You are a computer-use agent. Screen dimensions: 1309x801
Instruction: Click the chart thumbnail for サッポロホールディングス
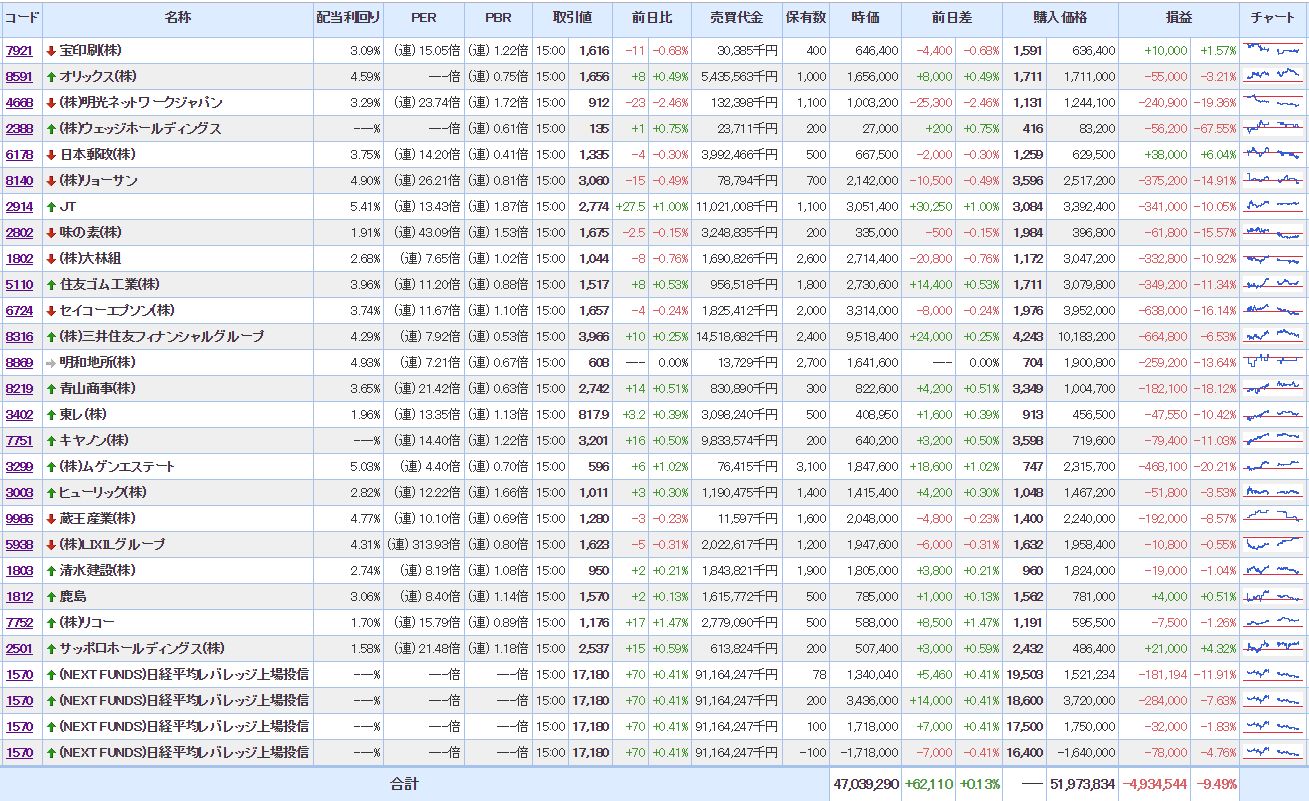(x=1272, y=648)
